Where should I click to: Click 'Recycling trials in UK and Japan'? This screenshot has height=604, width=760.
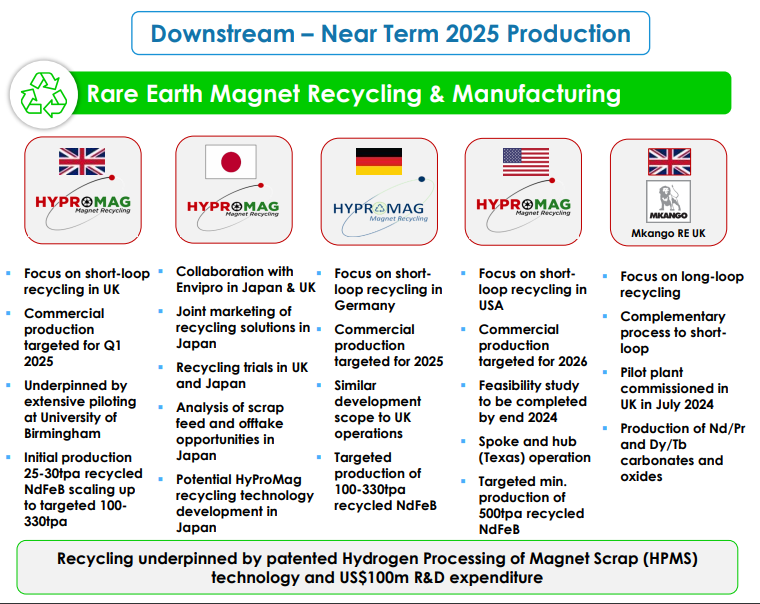point(242,375)
